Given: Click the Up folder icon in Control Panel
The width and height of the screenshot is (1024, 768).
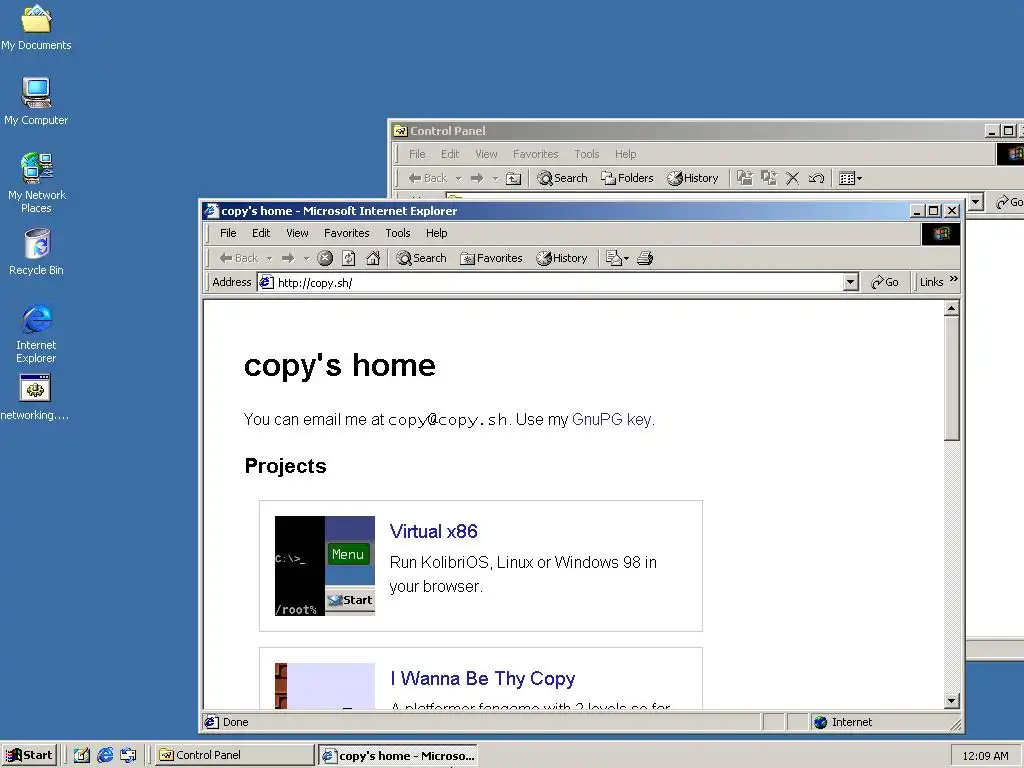Looking at the screenshot, I should 514,178.
